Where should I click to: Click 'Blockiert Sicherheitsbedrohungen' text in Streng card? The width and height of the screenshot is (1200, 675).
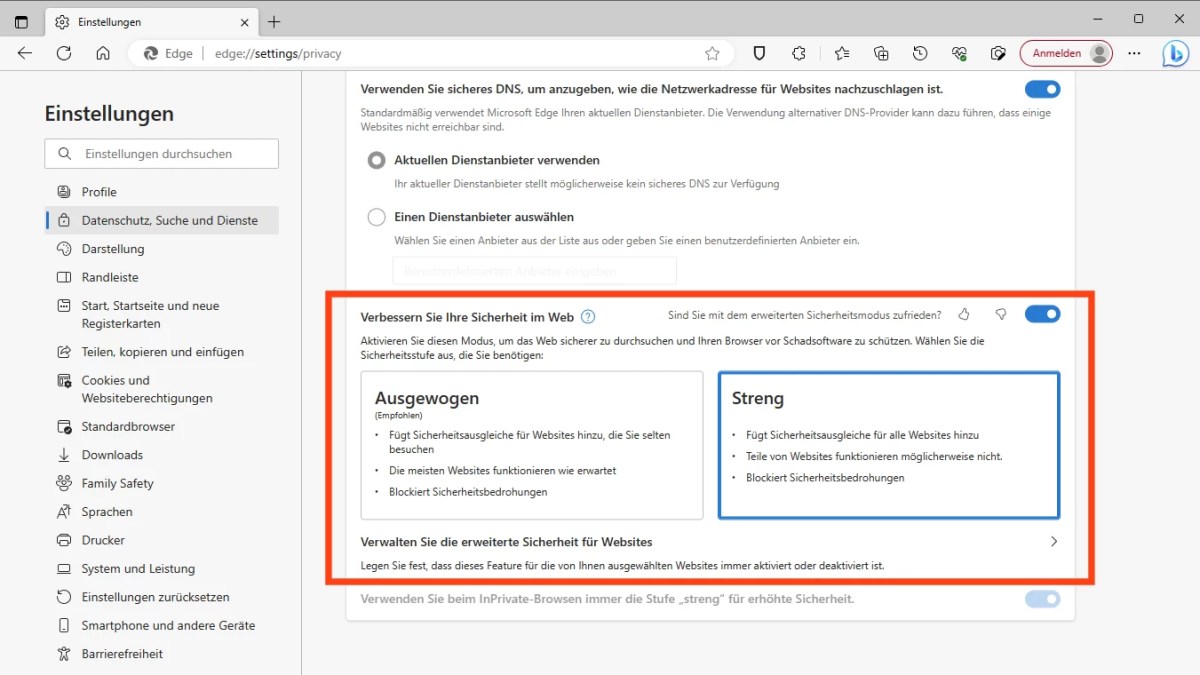pos(825,478)
